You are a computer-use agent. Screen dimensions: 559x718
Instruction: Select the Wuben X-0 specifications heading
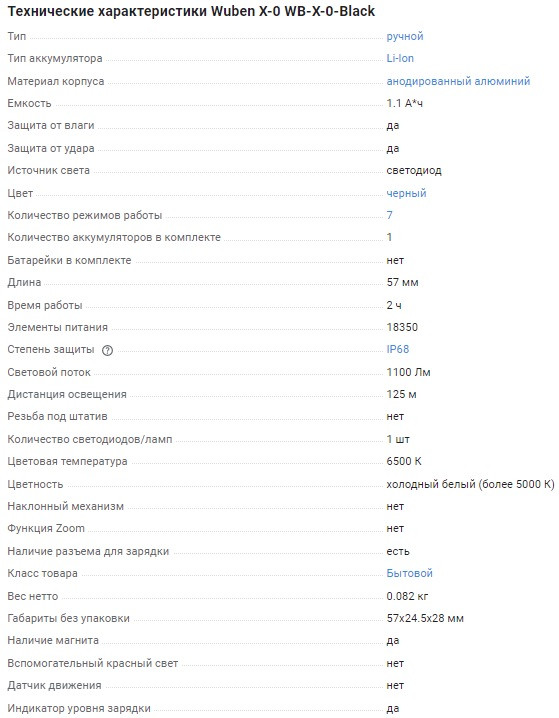tap(191, 11)
